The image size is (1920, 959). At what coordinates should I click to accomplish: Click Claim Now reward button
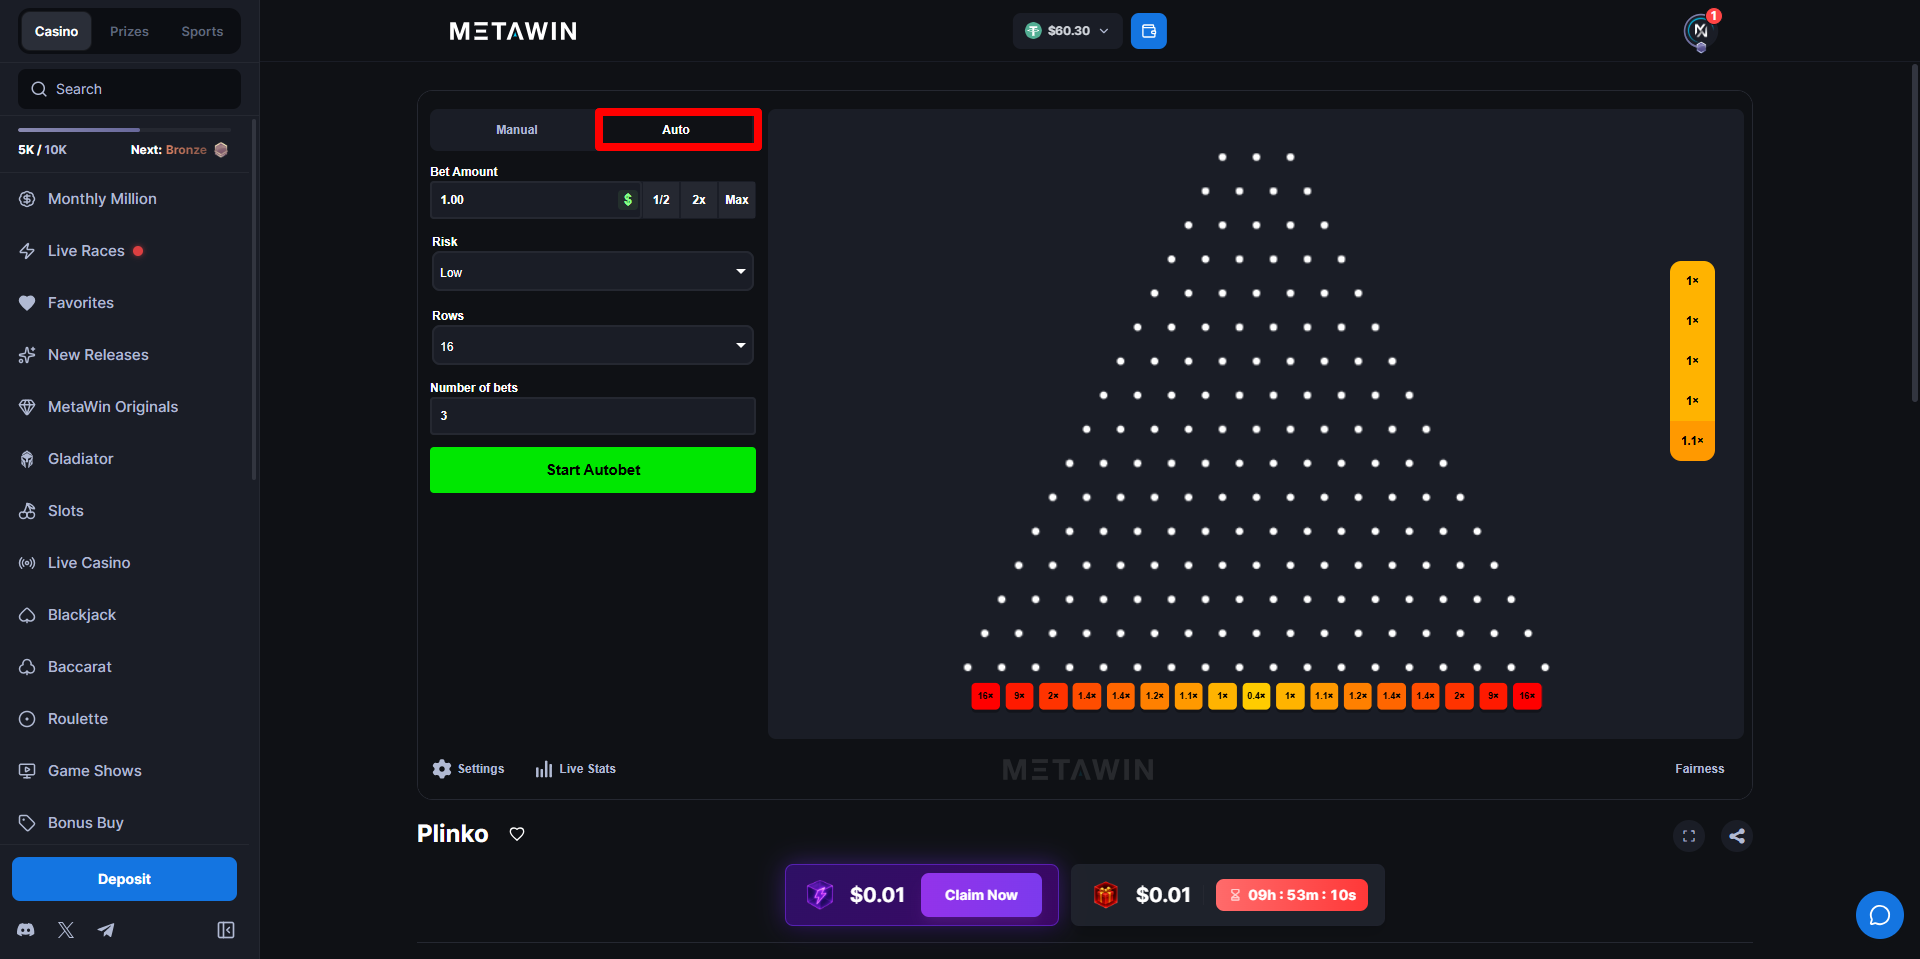coord(981,895)
